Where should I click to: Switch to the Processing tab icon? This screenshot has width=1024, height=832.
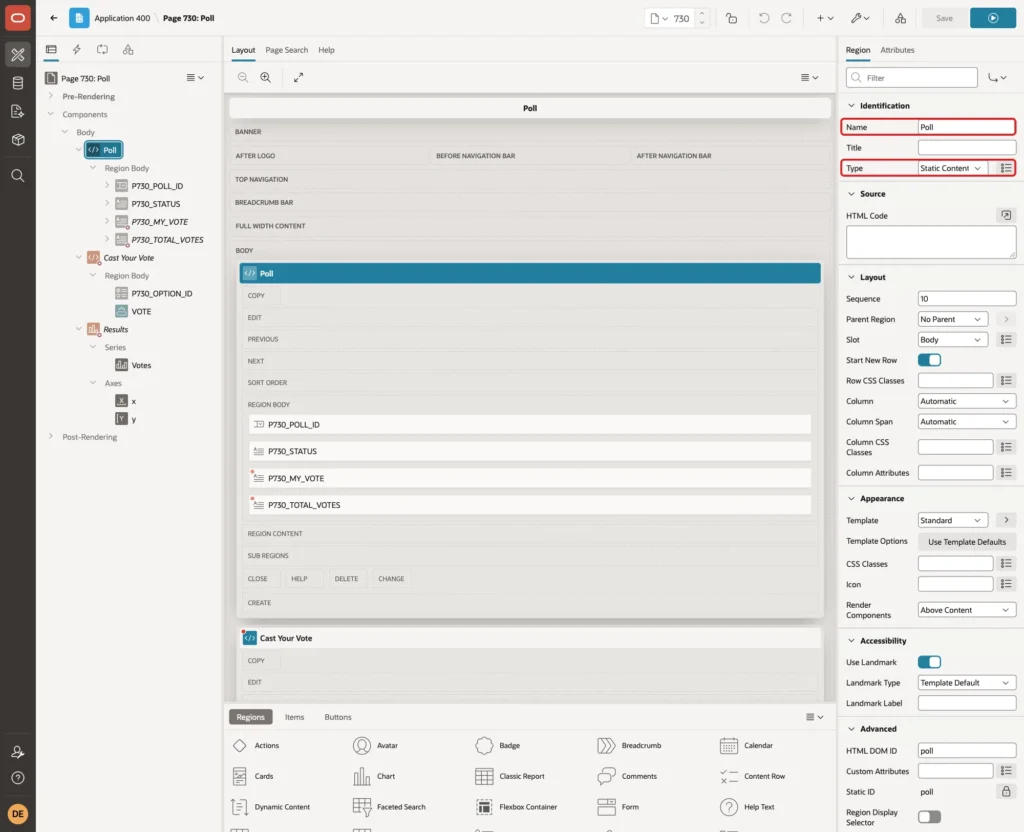pyautogui.click(x=103, y=50)
